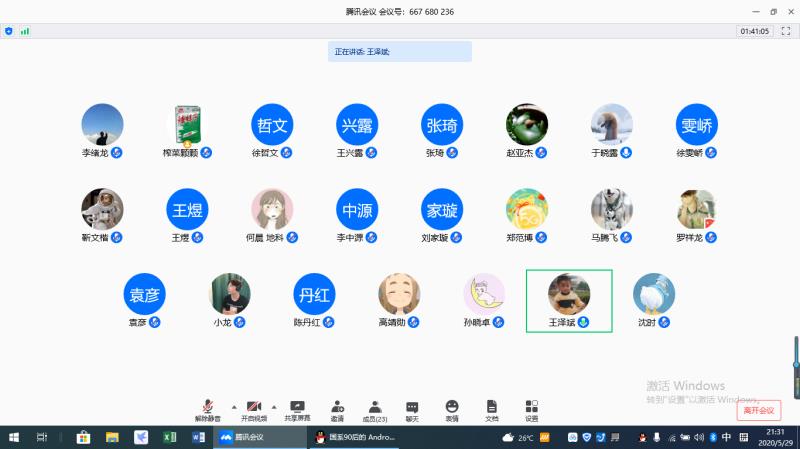Click the Leave Meeting (离开会议) button
This screenshot has width=800, height=449.
tap(757, 410)
